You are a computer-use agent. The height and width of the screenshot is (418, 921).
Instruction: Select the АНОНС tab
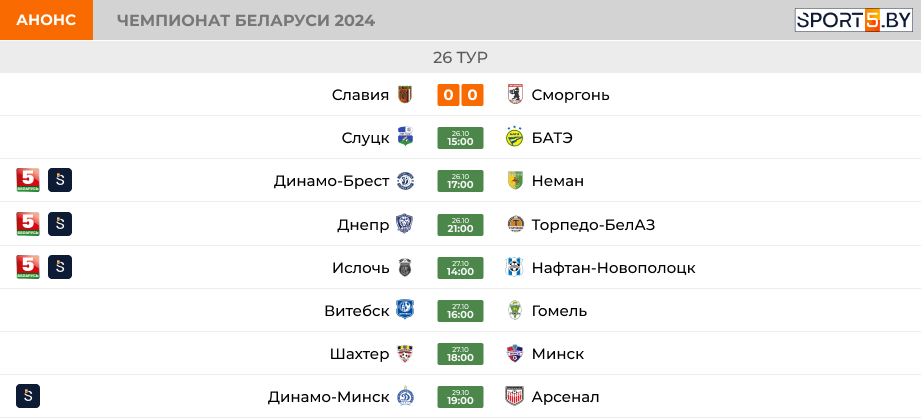(x=46, y=20)
